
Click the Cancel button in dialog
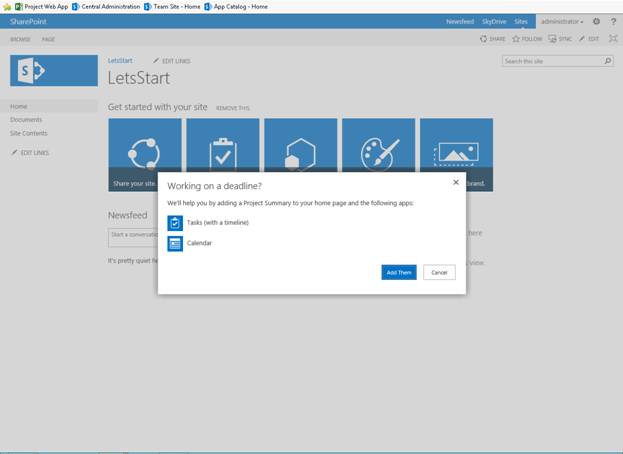[439, 272]
